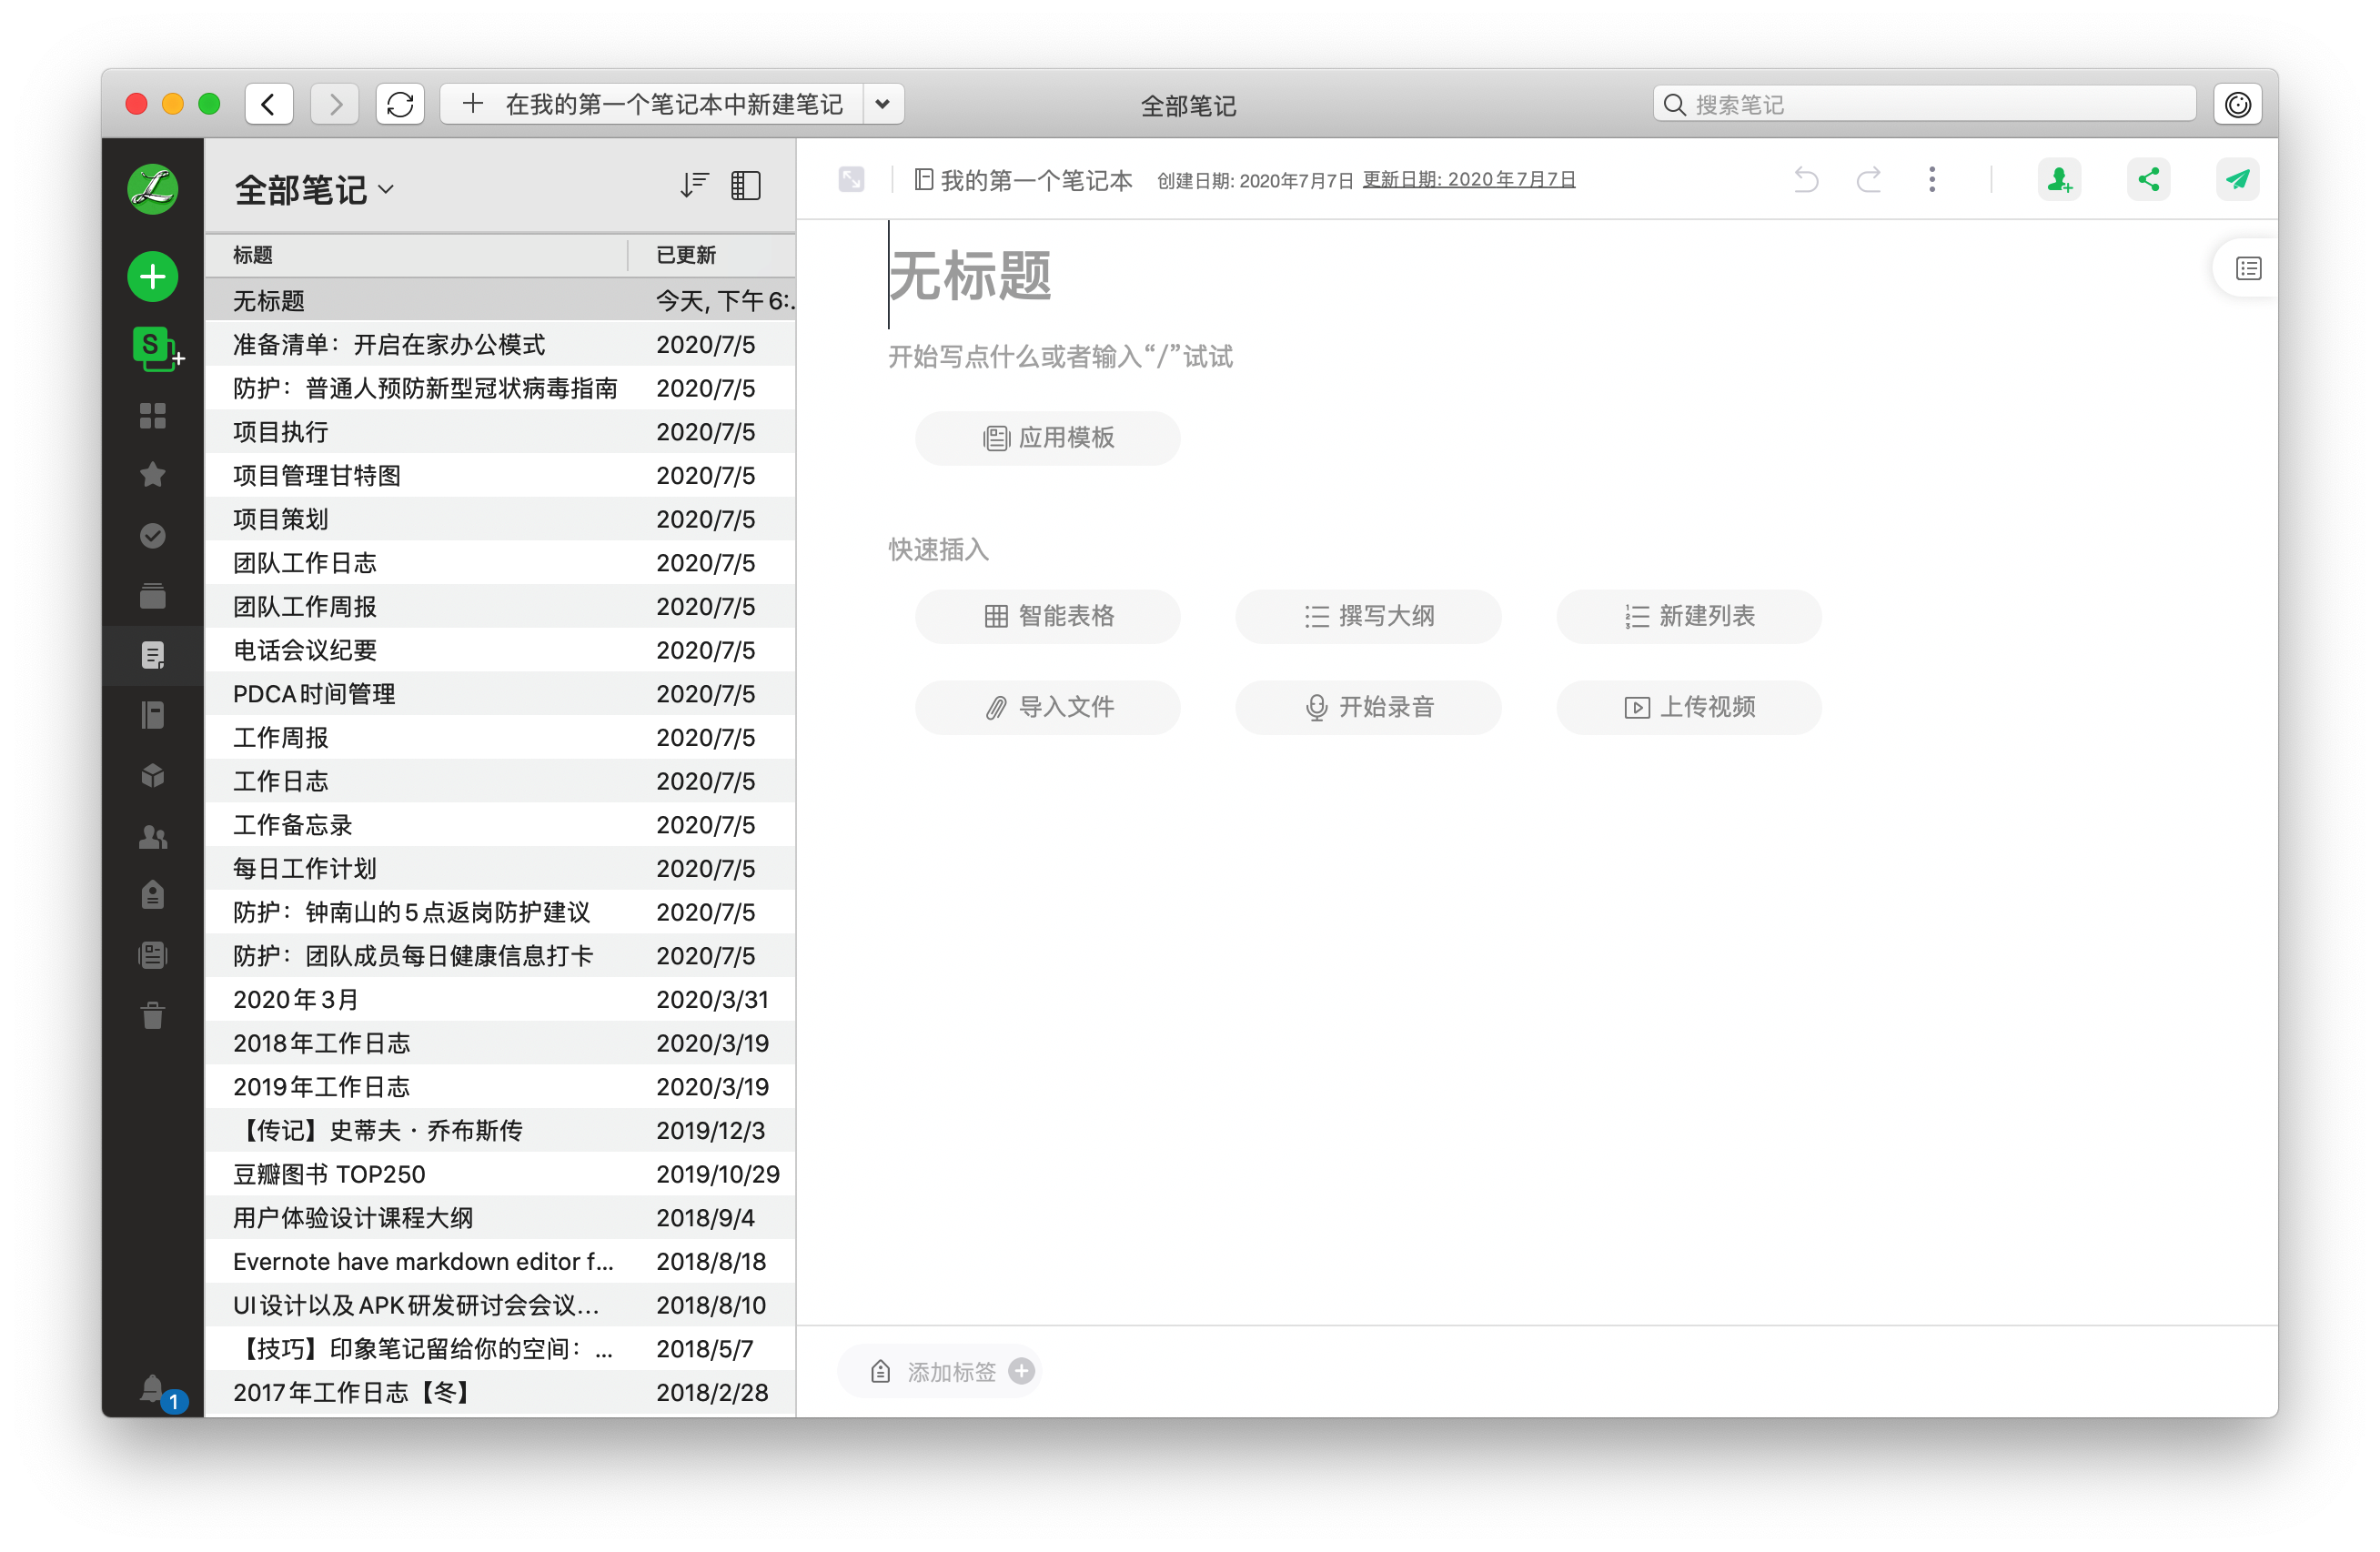The height and width of the screenshot is (1552, 2380).
Task: Open the dashboard grid icon in sidebar
Action: [152, 416]
